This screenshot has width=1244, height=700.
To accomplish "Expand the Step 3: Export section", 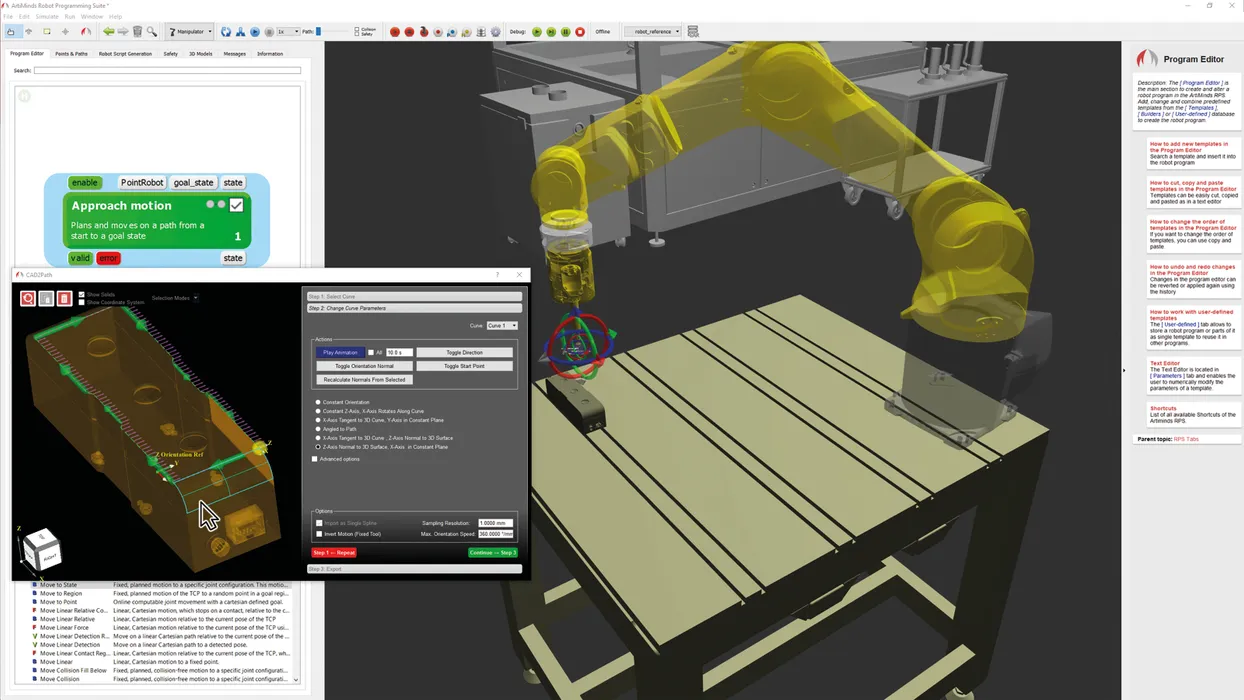I will (414, 569).
